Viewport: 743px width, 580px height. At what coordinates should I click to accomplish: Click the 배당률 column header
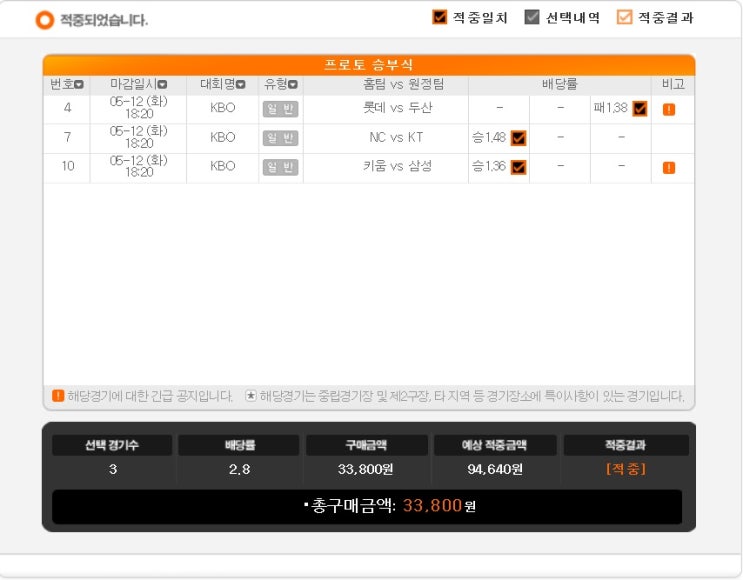(x=560, y=84)
